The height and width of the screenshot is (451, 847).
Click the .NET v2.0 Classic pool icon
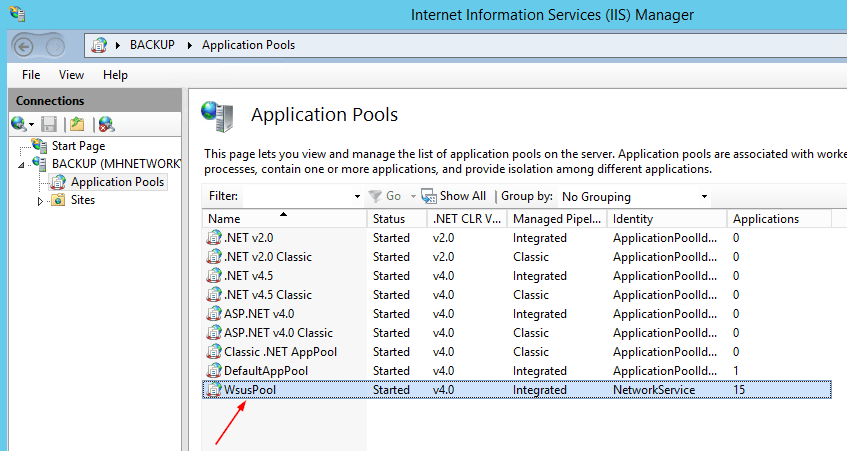[214, 257]
